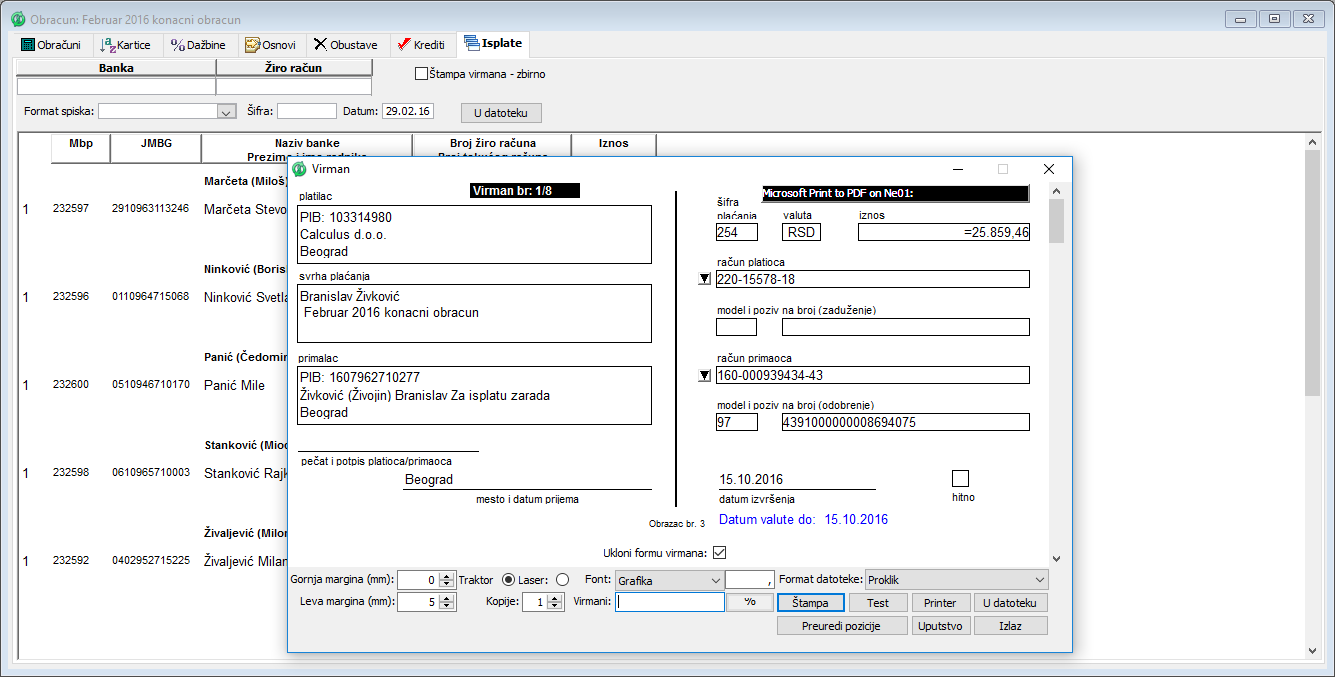This screenshot has height=677, width=1335.
Task: Select the Laser radio button
Action: (x=561, y=579)
